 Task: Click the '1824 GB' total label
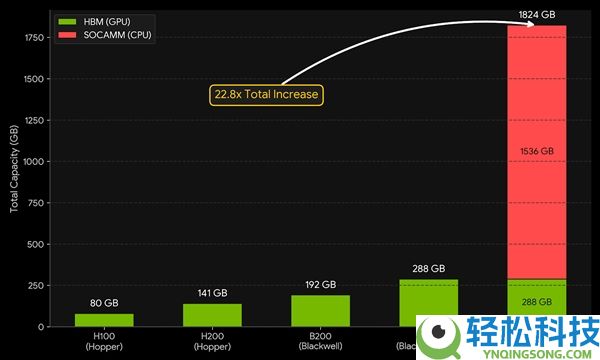[x=537, y=15]
